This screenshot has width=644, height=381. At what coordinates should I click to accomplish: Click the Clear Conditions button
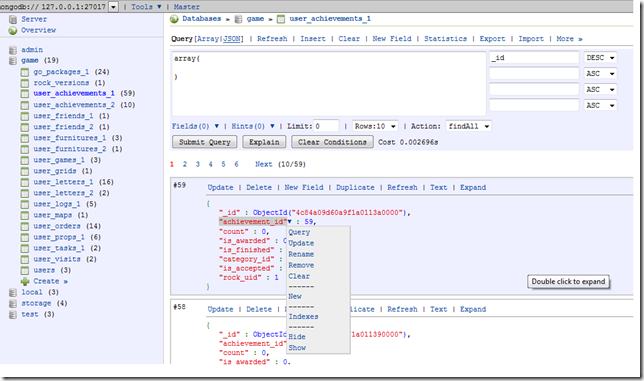[332, 142]
